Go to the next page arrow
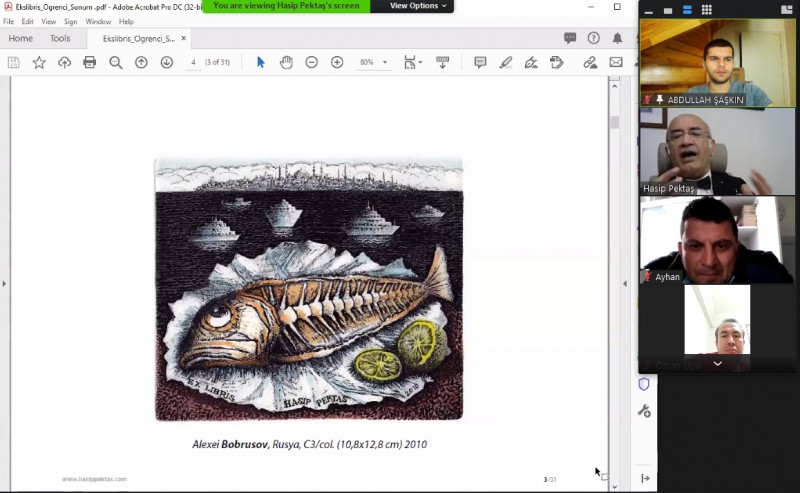Screen dimensions: 800x493 coord(167,62)
